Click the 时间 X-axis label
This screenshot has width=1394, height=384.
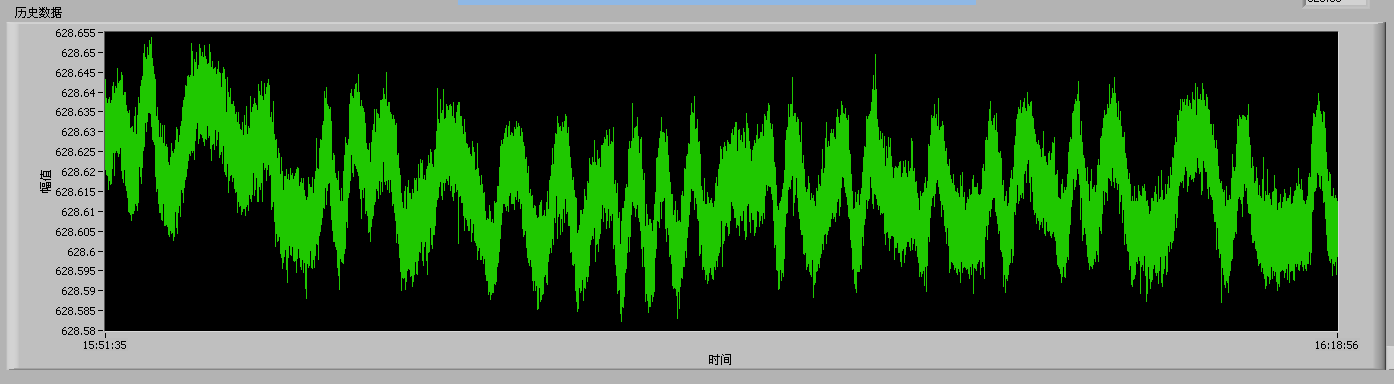(720, 359)
